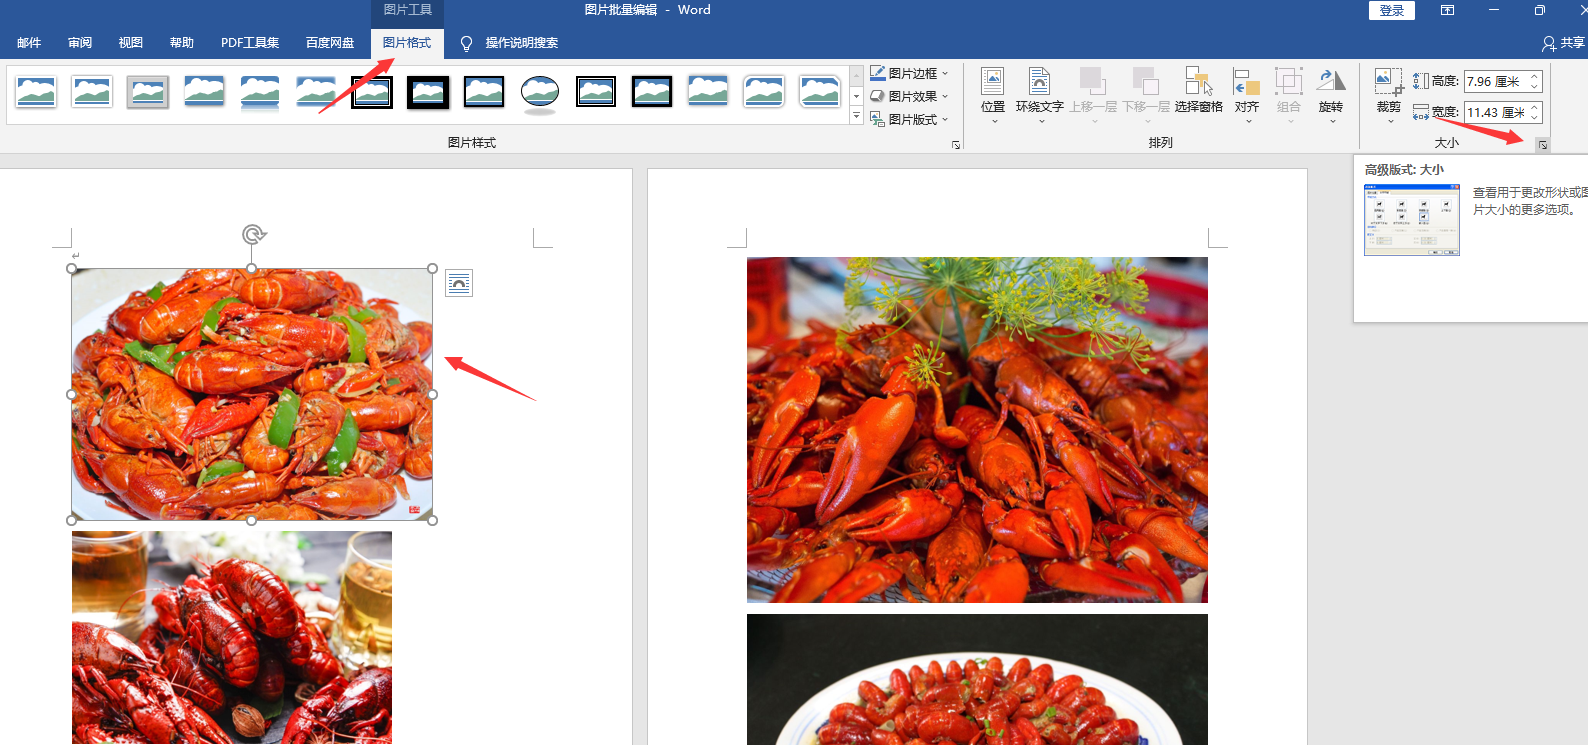Expand the picture styles gallery more button
The width and height of the screenshot is (1588, 745).
pyautogui.click(x=856, y=116)
